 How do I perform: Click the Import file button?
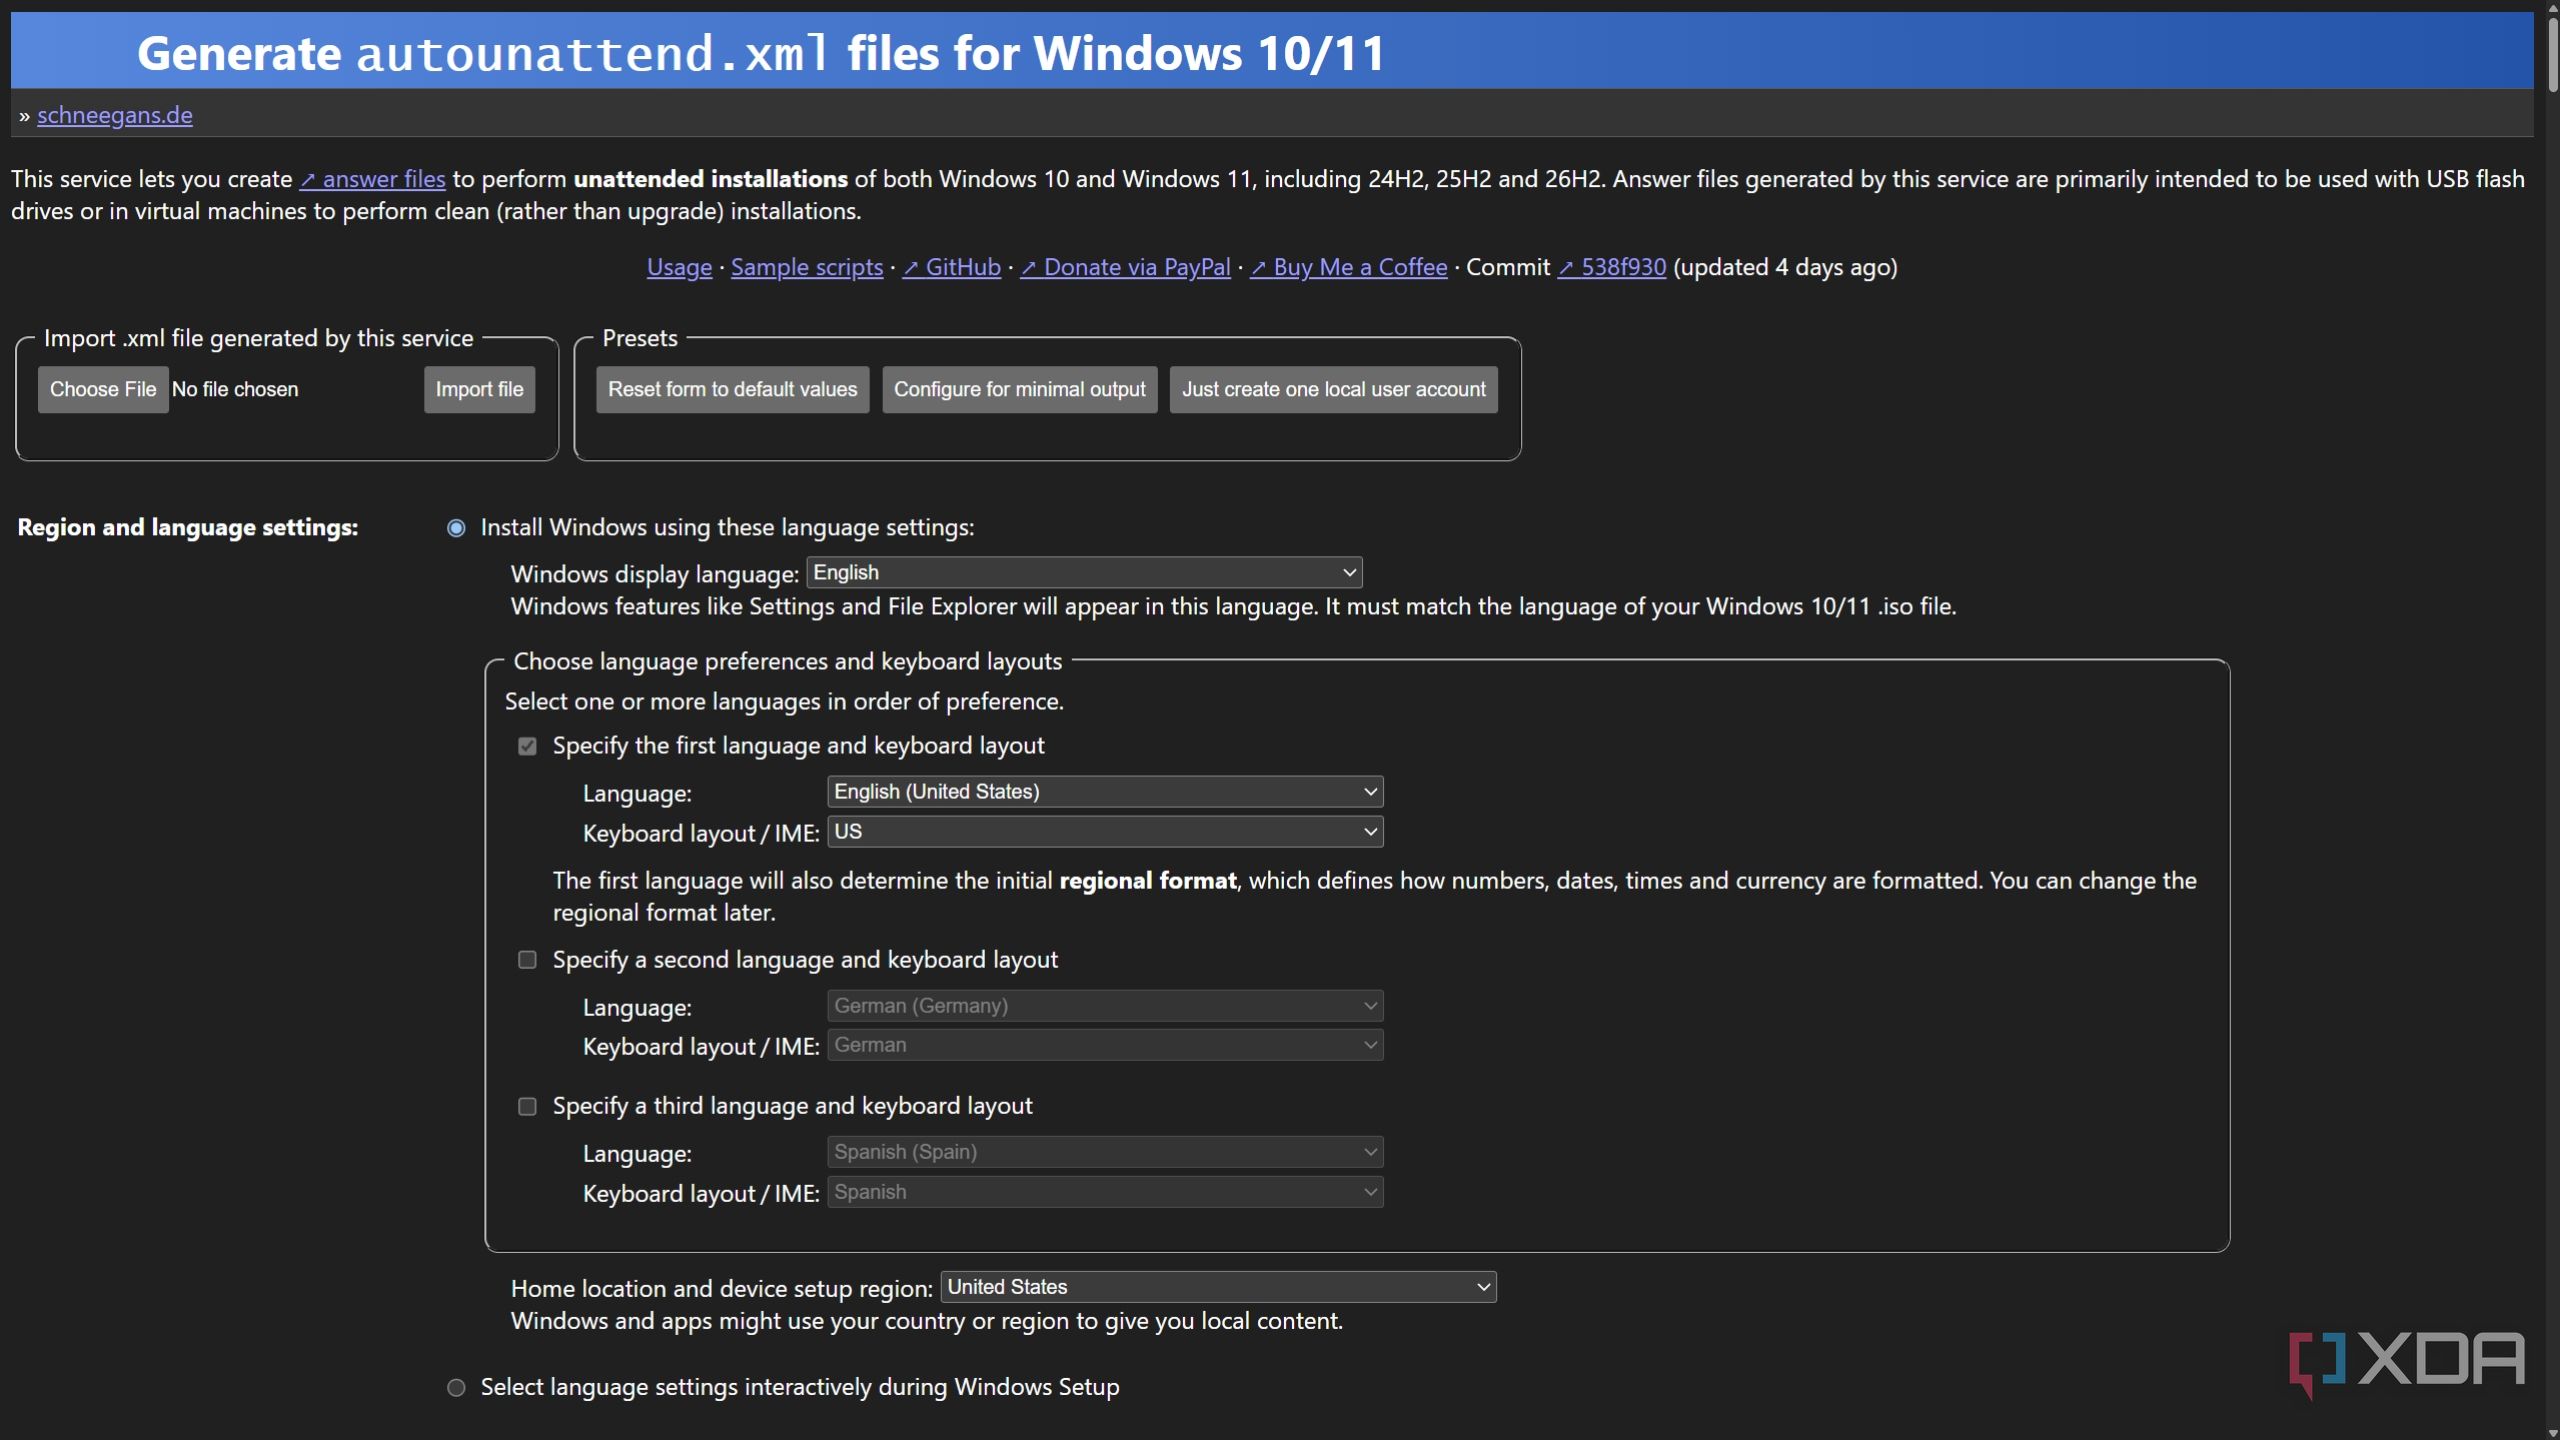pos(479,389)
